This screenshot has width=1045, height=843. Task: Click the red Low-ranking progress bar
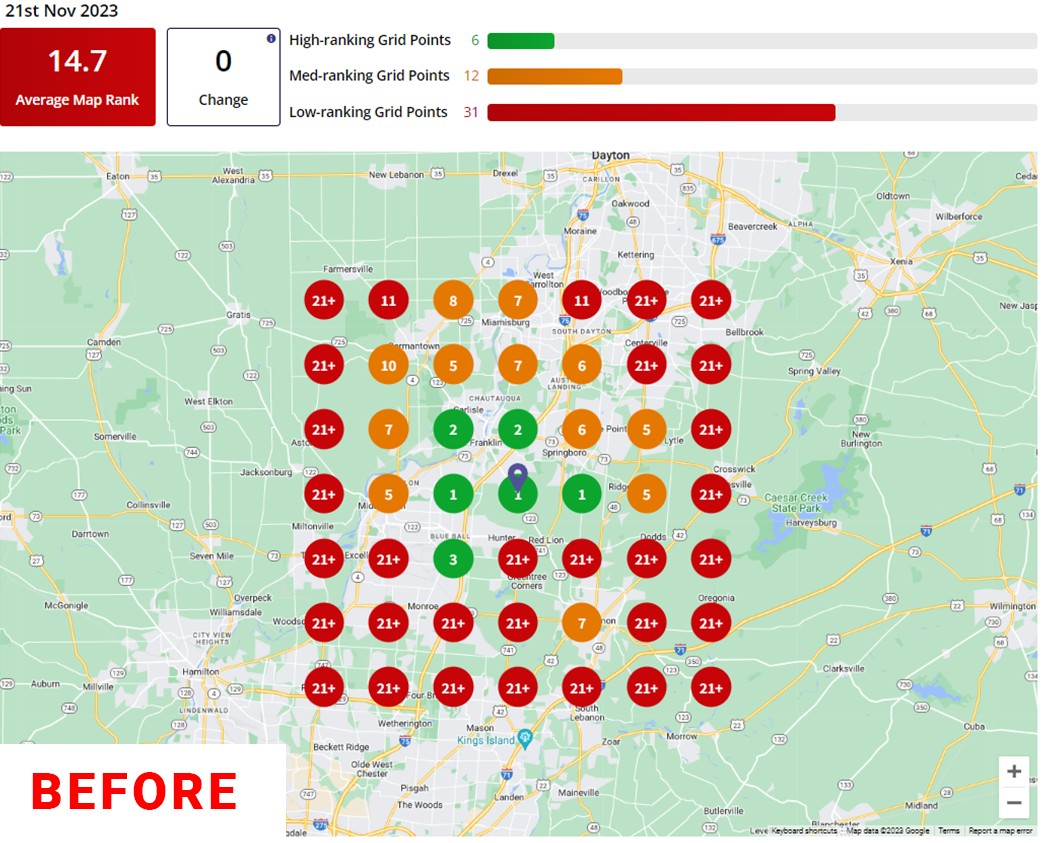point(661,112)
